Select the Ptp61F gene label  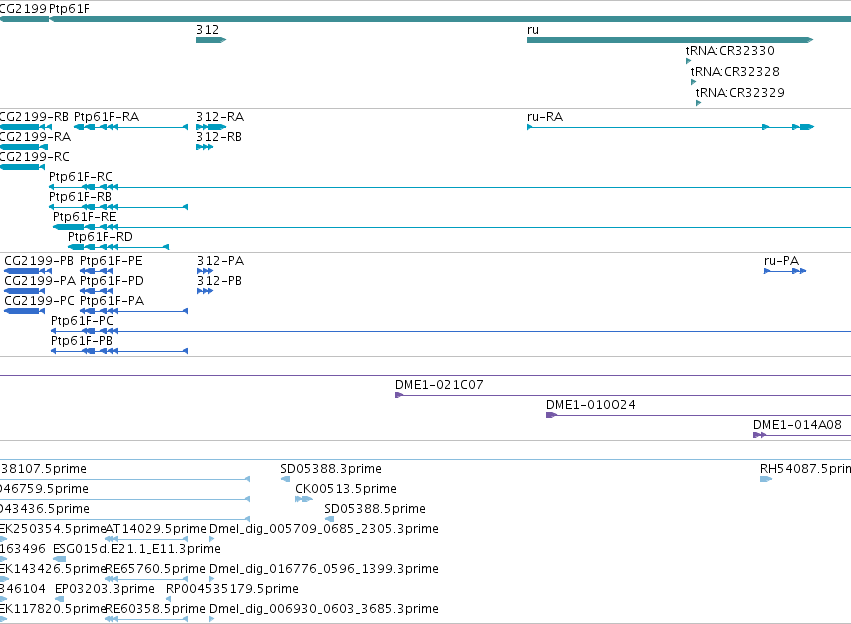69,9
